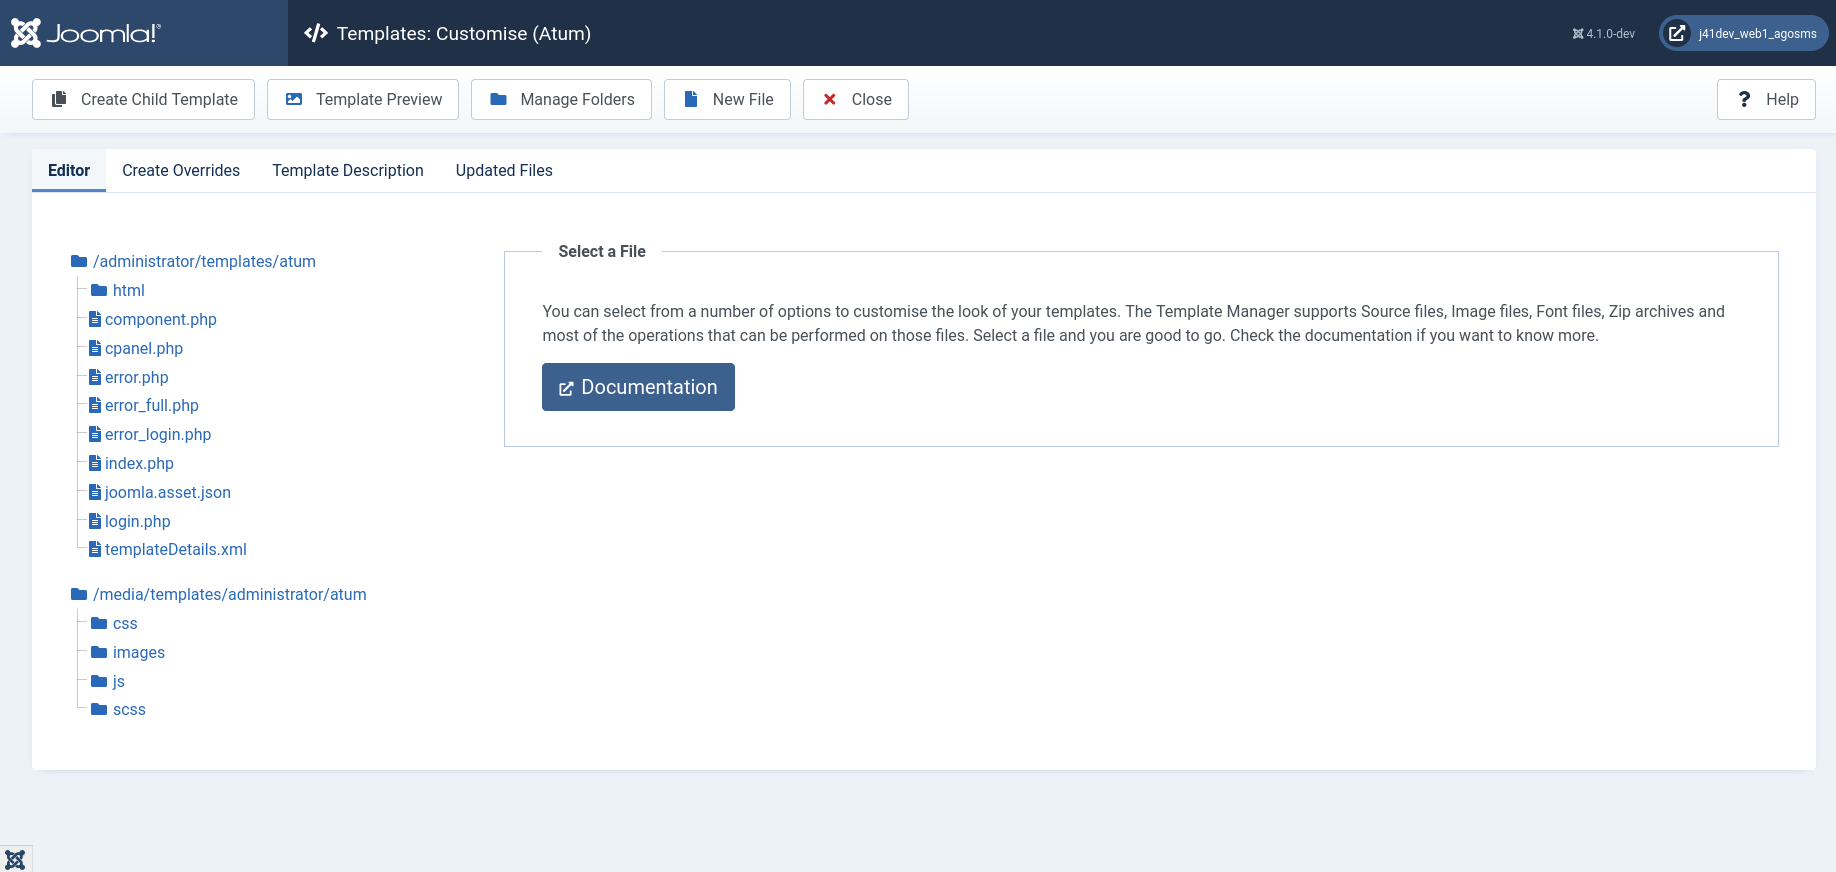The width and height of the screenshot is (1836, 872).
Task: Open the Template Description tab
Action: point(348,170)
